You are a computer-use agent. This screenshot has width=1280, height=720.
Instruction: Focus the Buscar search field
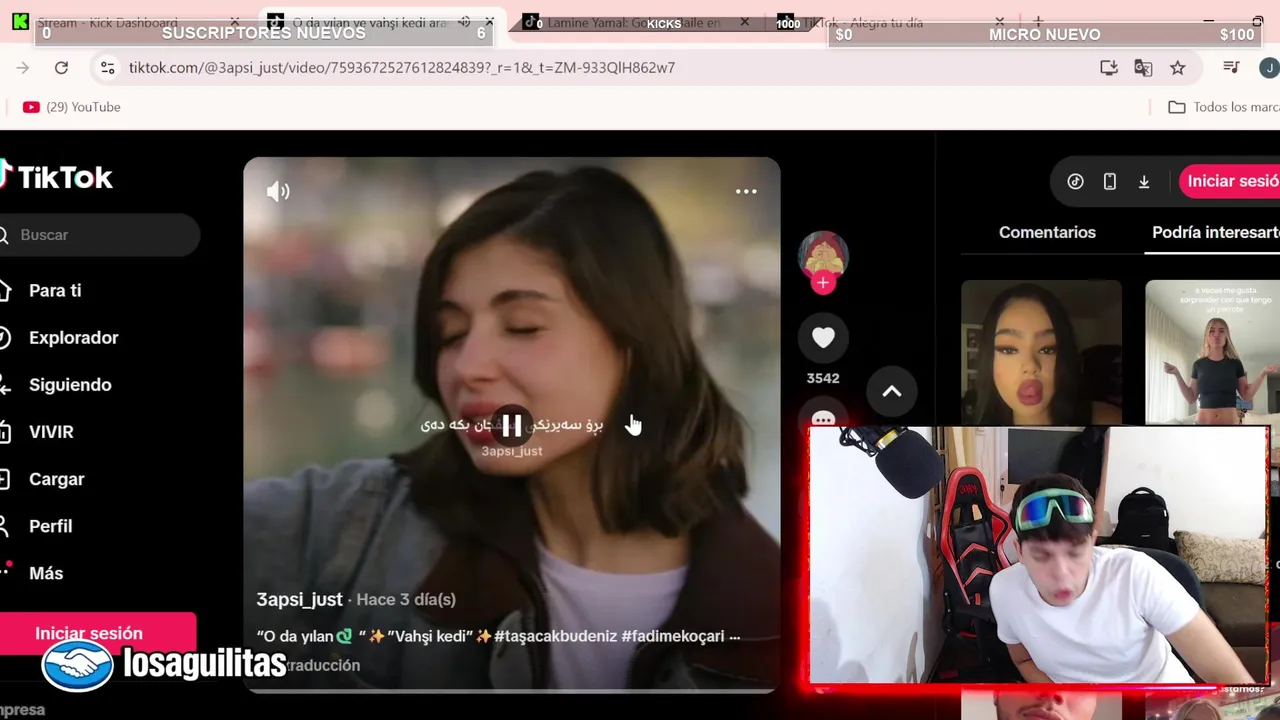[x=100, y=235]
